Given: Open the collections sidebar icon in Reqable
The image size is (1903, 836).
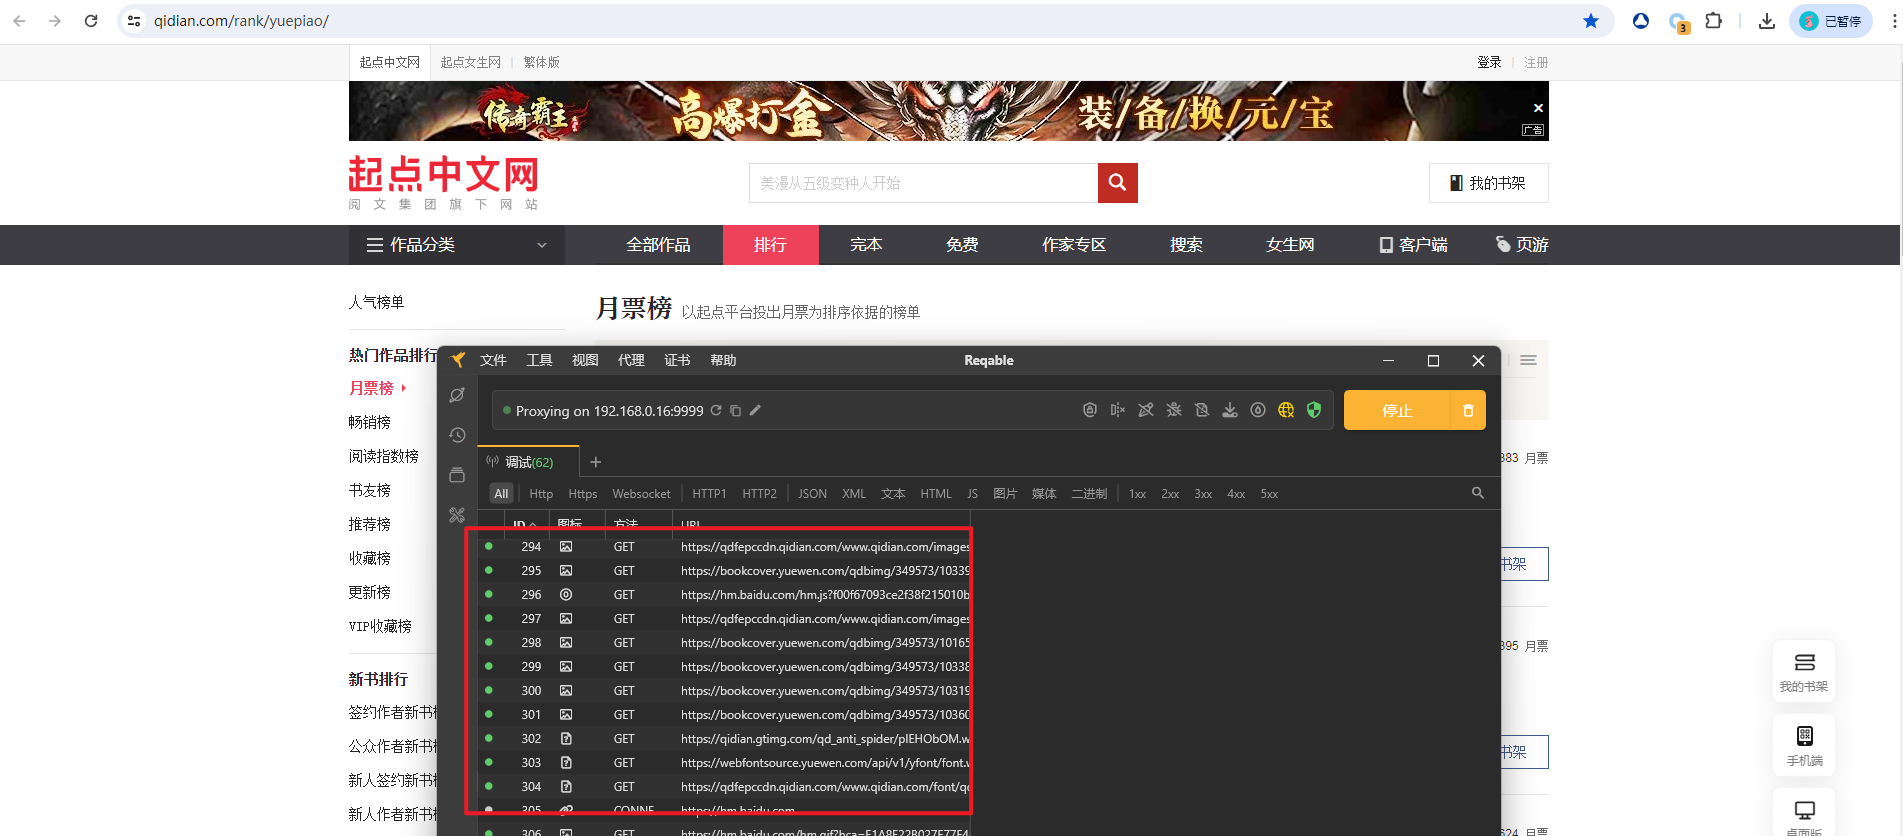Looking at the screenshot, I should (x=457, y=475).
